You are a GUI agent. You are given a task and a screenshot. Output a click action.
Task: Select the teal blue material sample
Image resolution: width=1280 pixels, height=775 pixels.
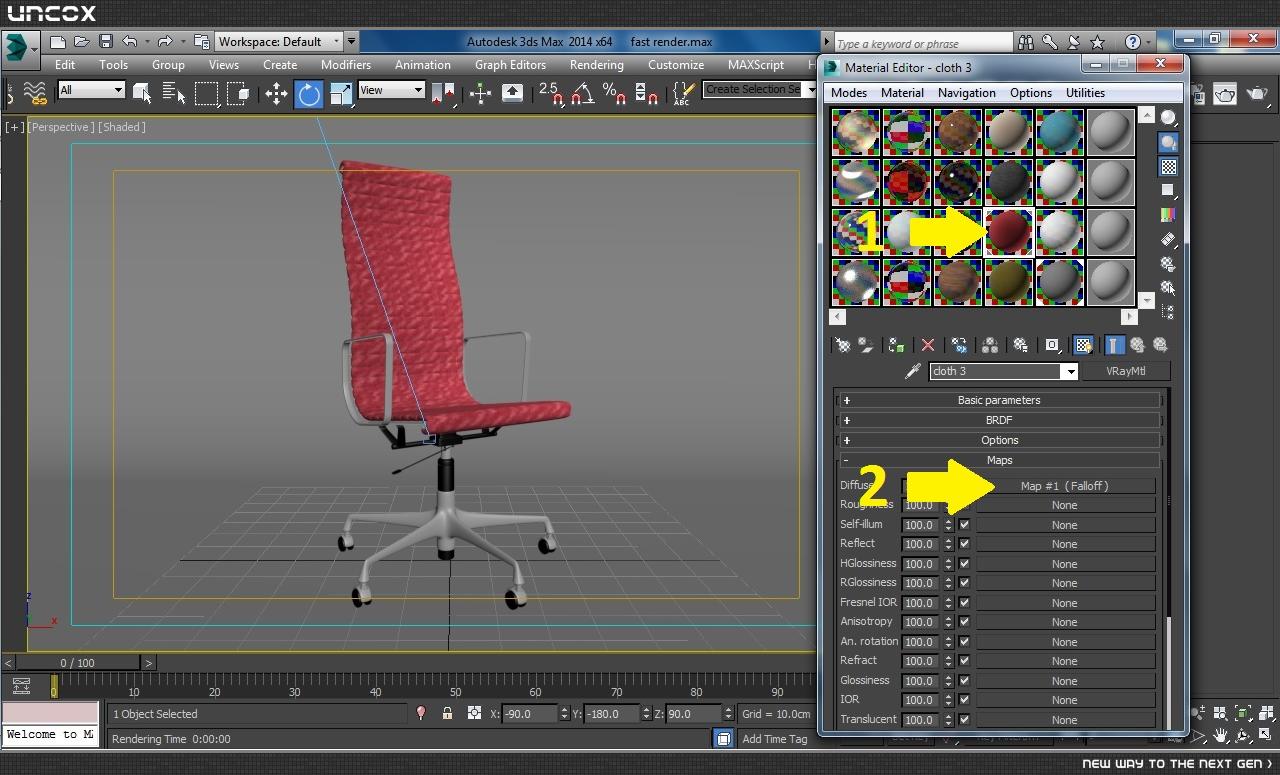tap(1059, 132)
